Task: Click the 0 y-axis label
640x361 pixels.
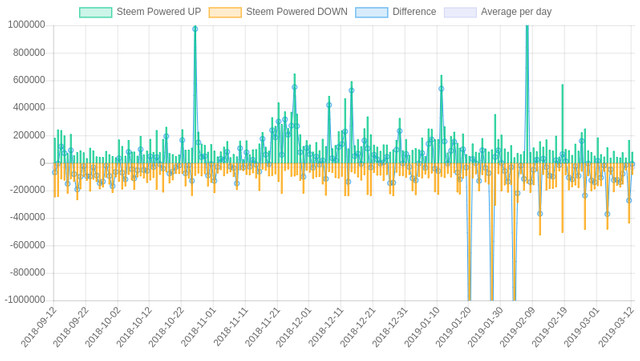Action: [42, 163]
